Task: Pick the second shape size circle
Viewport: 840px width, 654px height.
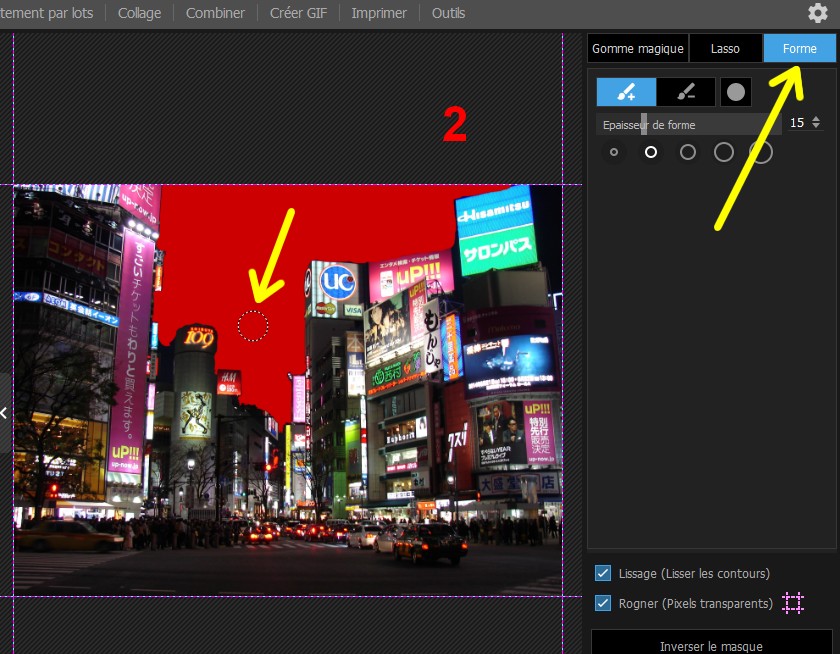Action: [x=651, y=152]
